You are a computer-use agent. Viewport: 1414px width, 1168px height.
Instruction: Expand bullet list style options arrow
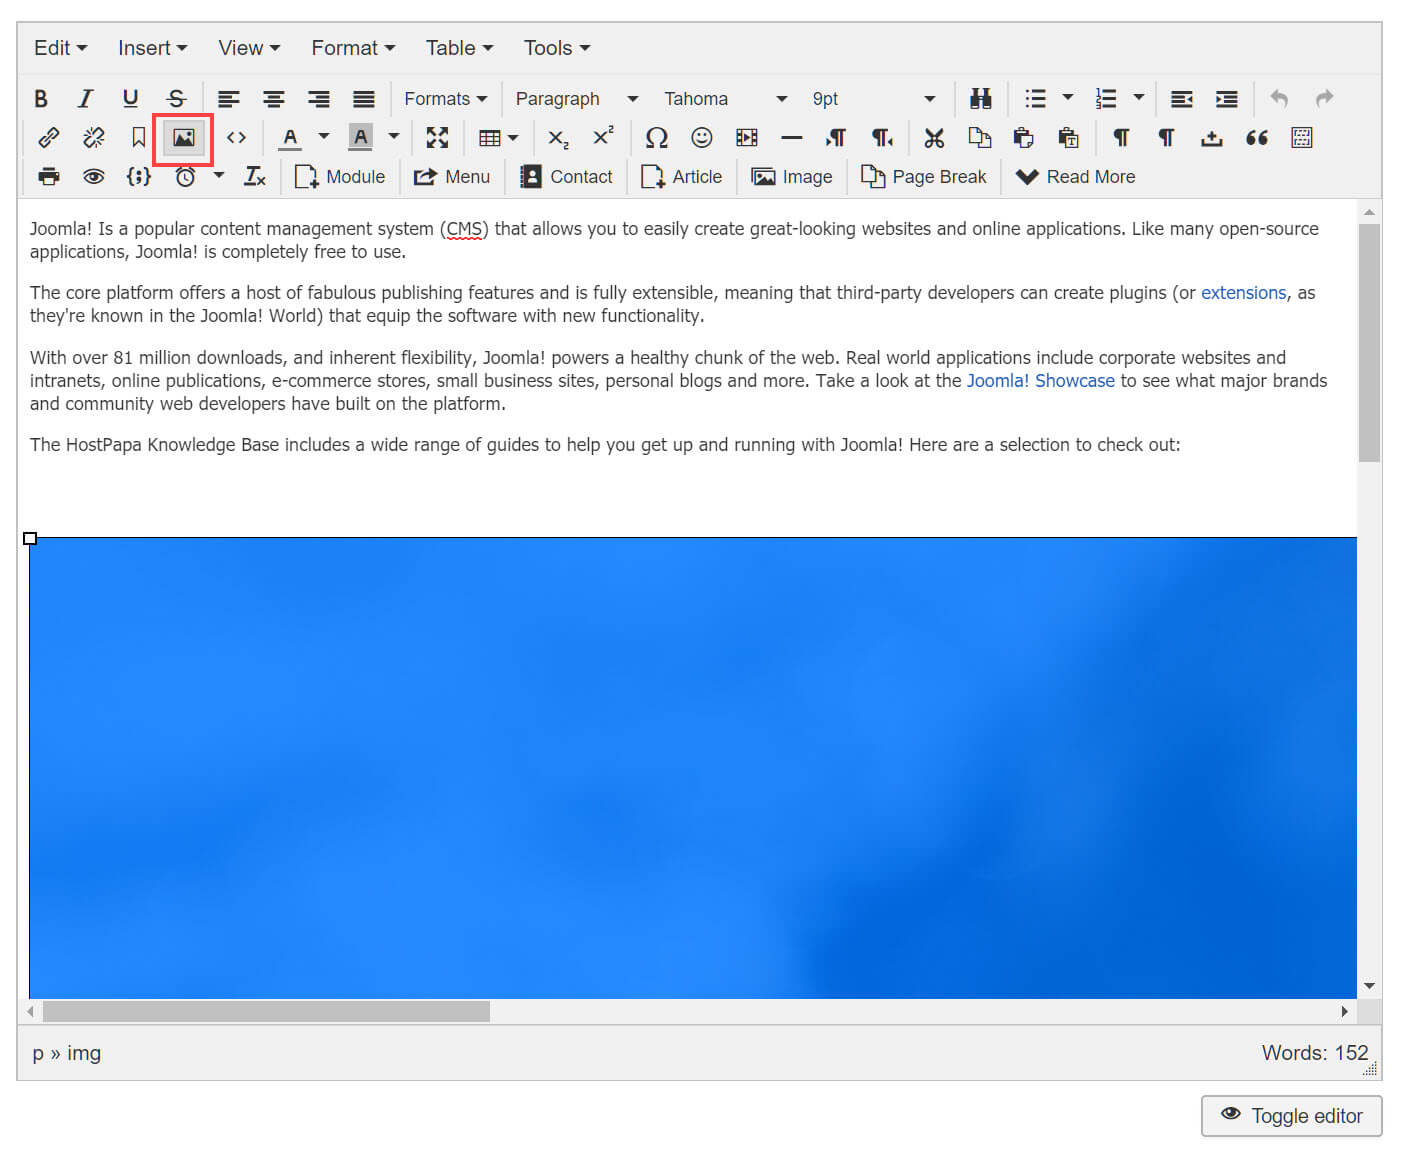tap(1068, 98)
